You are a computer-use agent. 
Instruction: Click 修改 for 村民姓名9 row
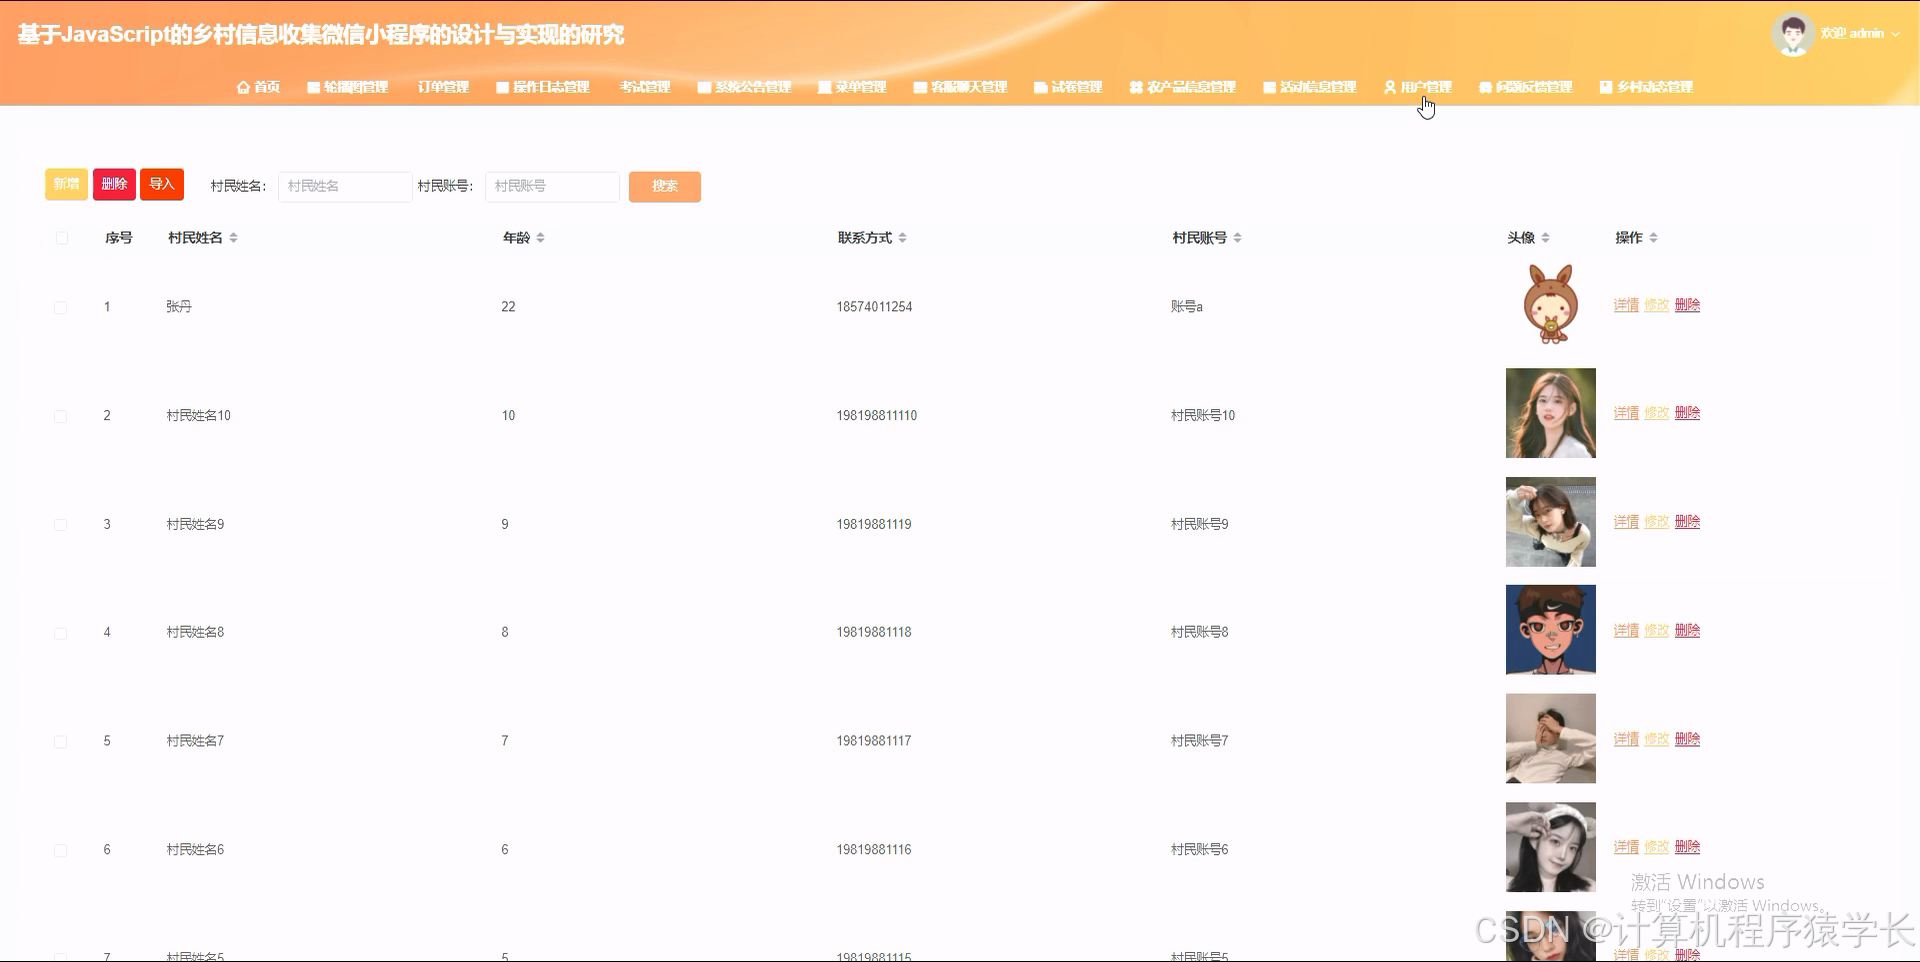point(1657,522)
